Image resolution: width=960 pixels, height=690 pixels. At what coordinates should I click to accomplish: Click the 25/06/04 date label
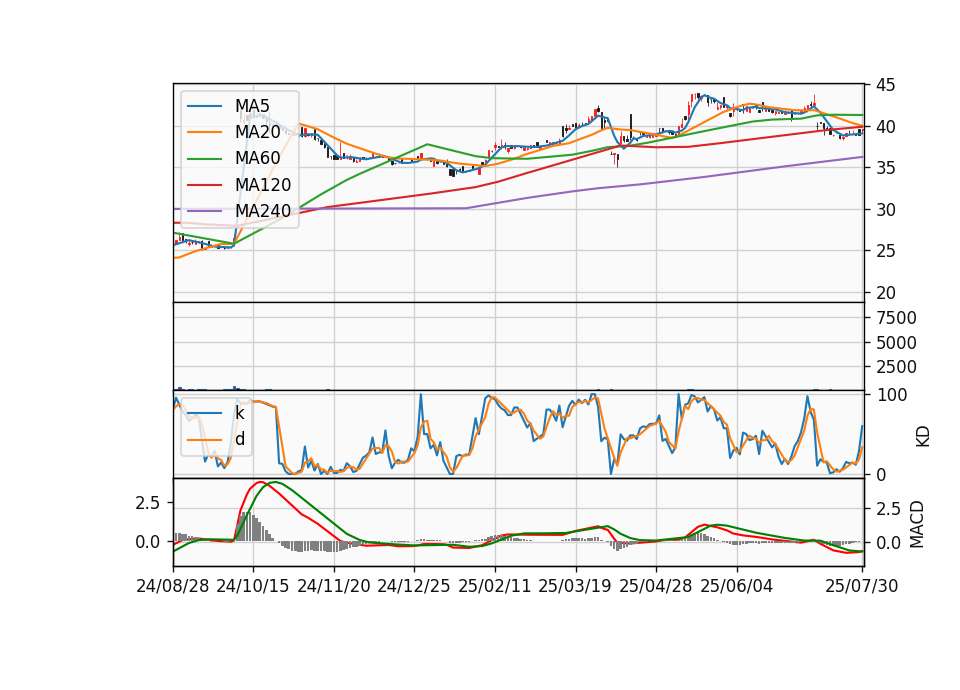pyautogui.click(x=736, y=586)
